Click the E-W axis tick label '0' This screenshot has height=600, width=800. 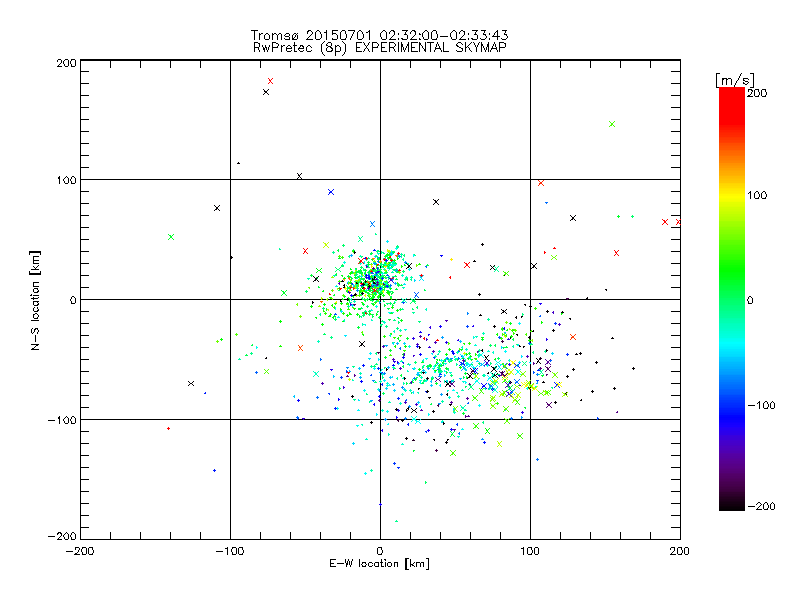point(380,551)
